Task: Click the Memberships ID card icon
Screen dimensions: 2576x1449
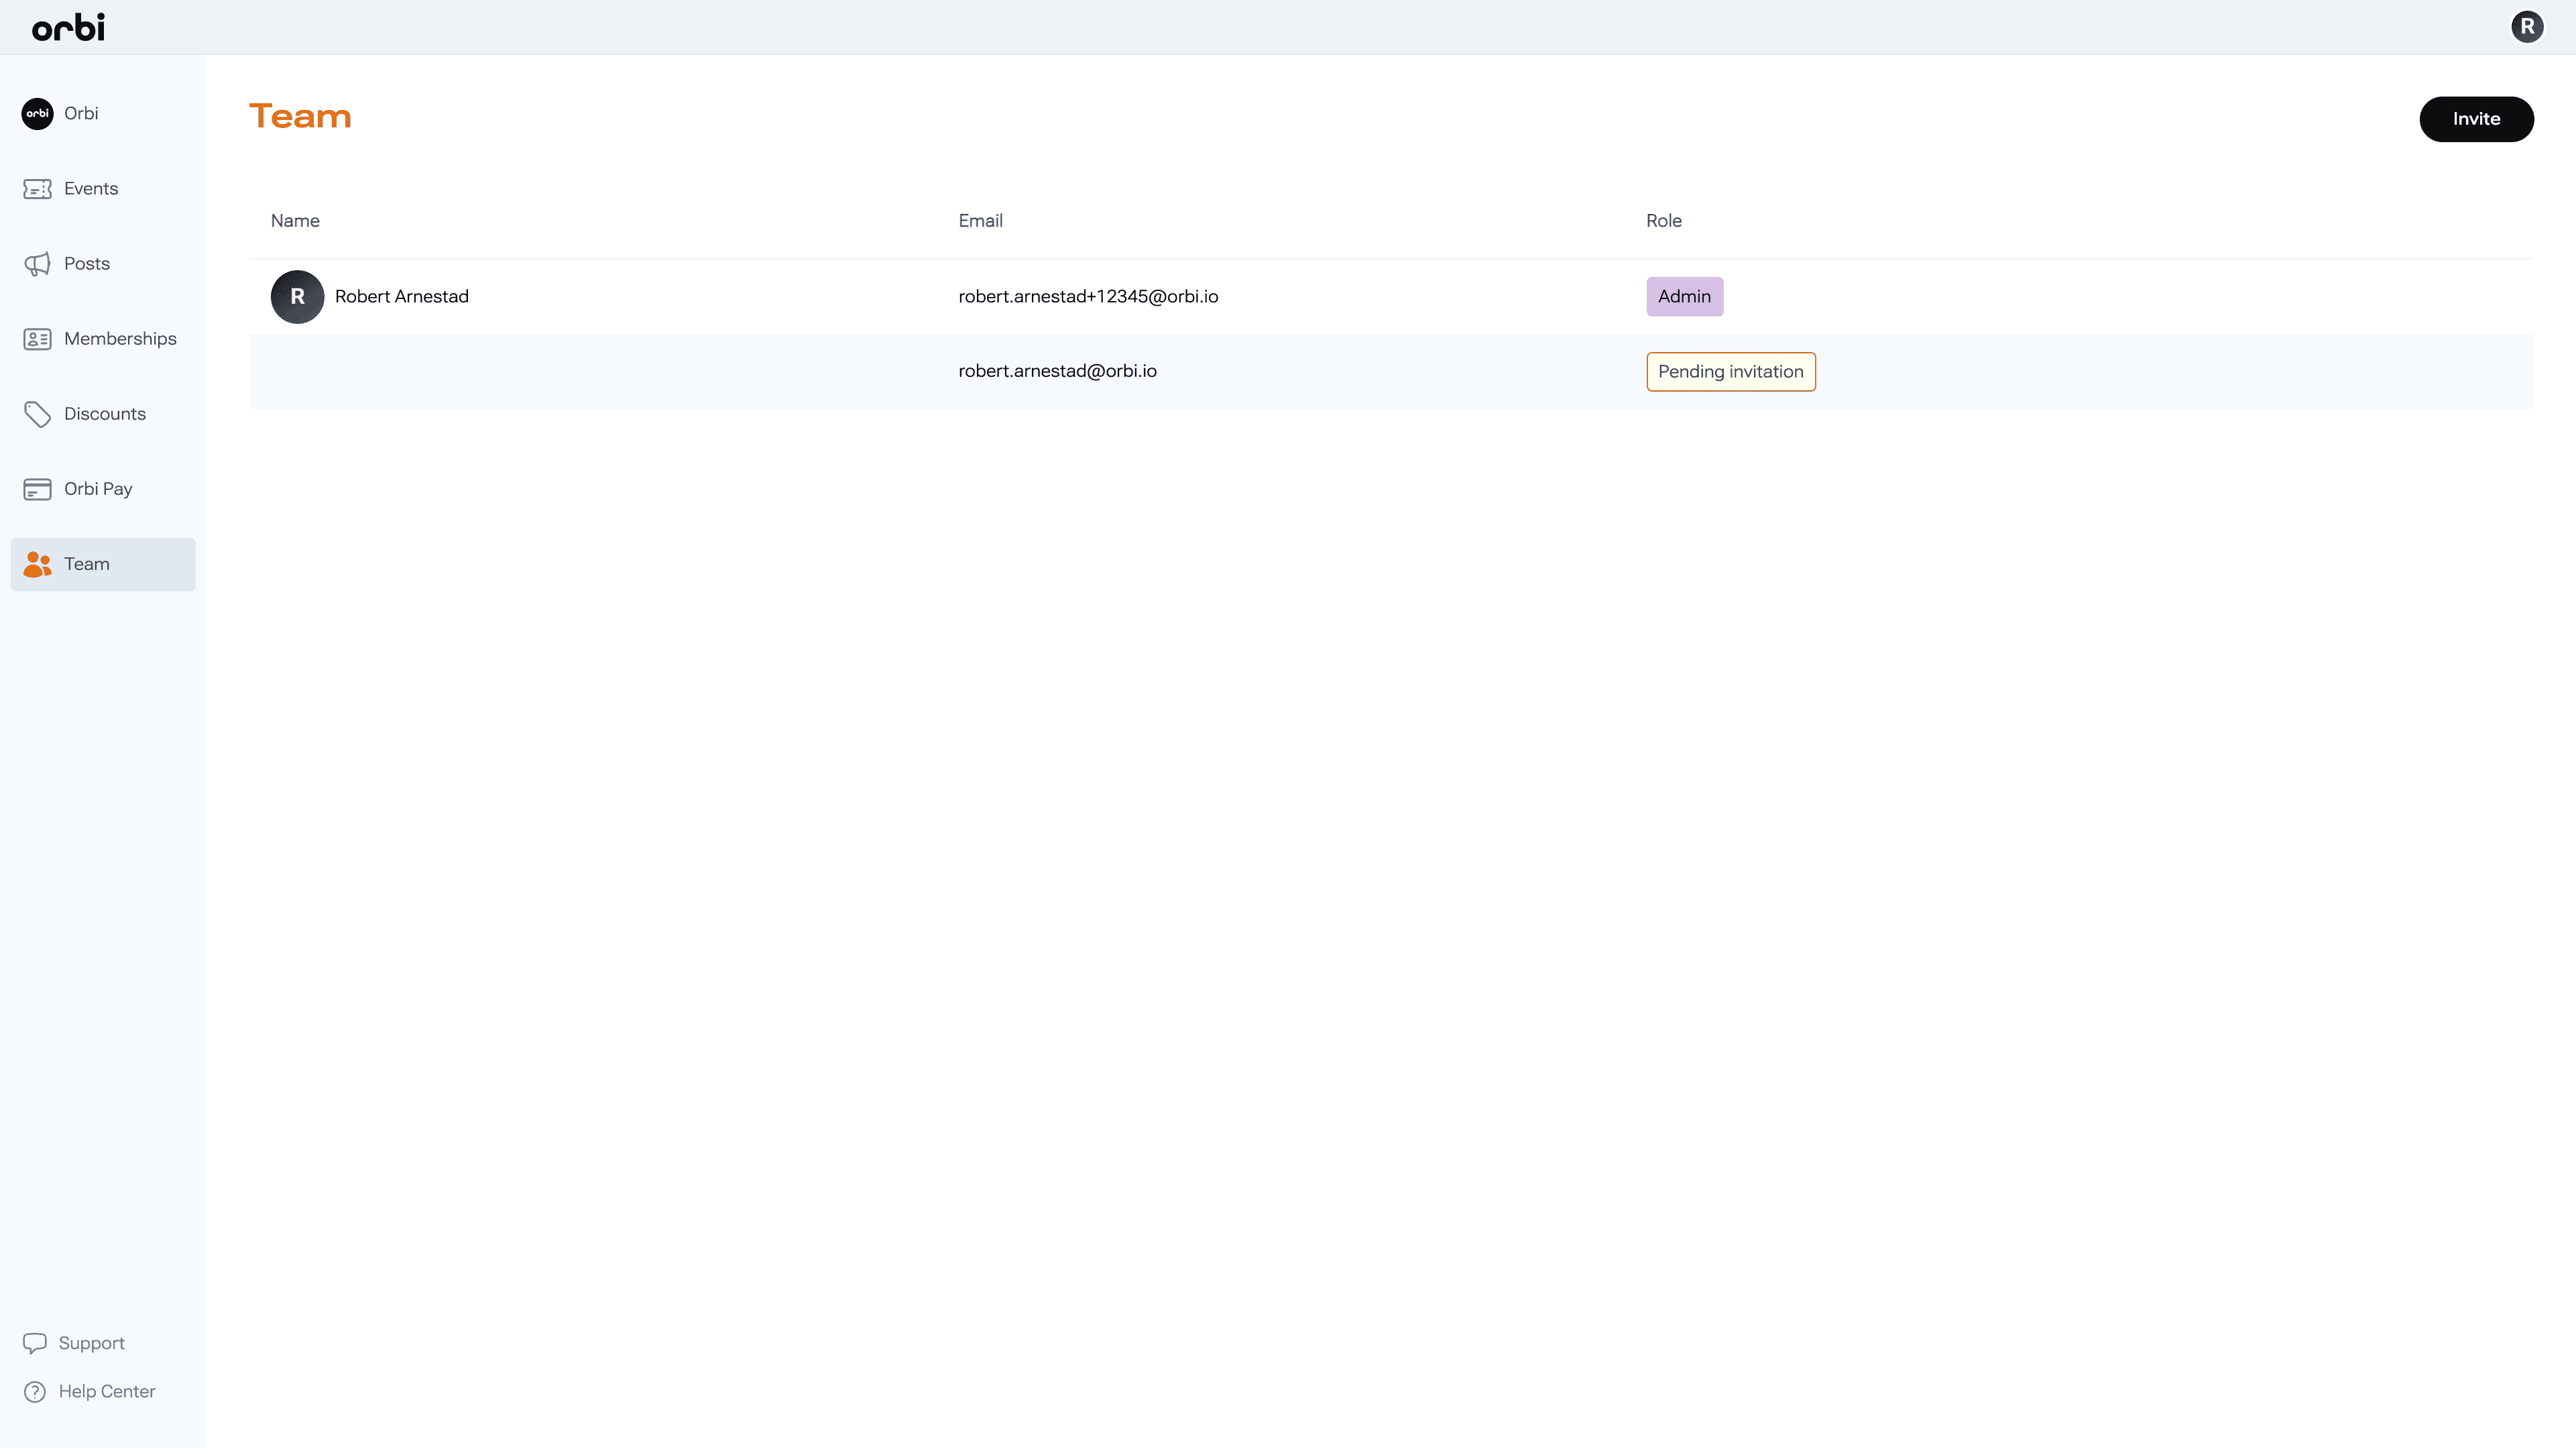Action: click(37, 339)
